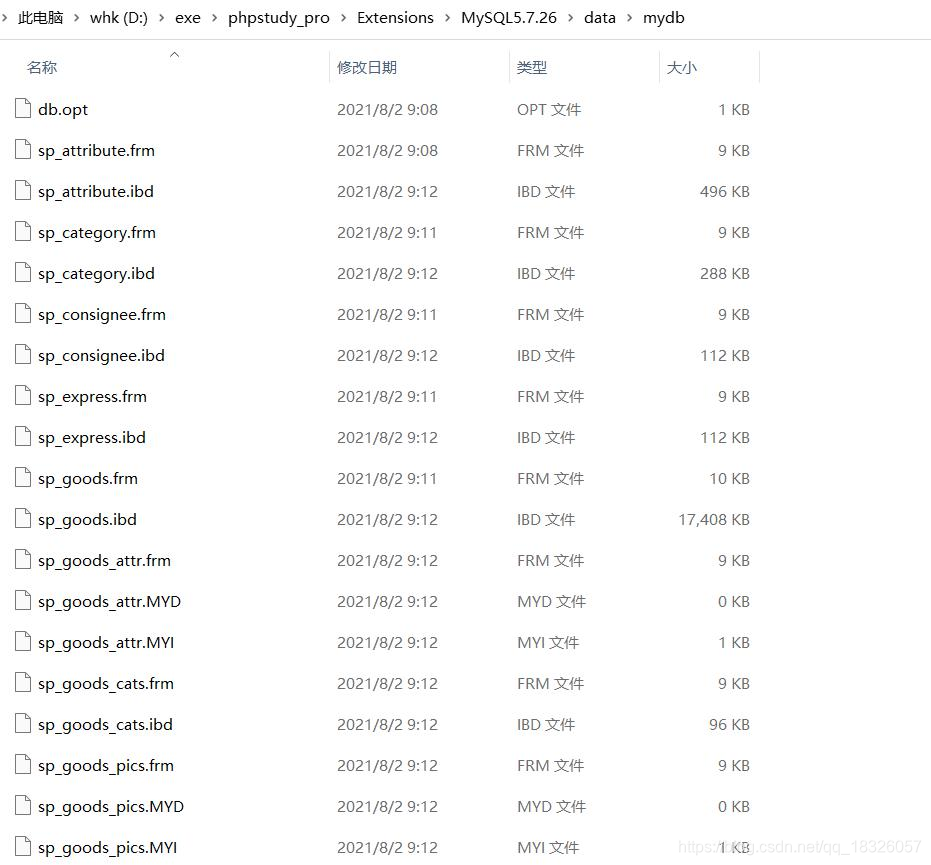This screenshot has width=931, height=865.
Task: Expand the chevron before 此电脑 breadcrumb
Action: (5, 18)
